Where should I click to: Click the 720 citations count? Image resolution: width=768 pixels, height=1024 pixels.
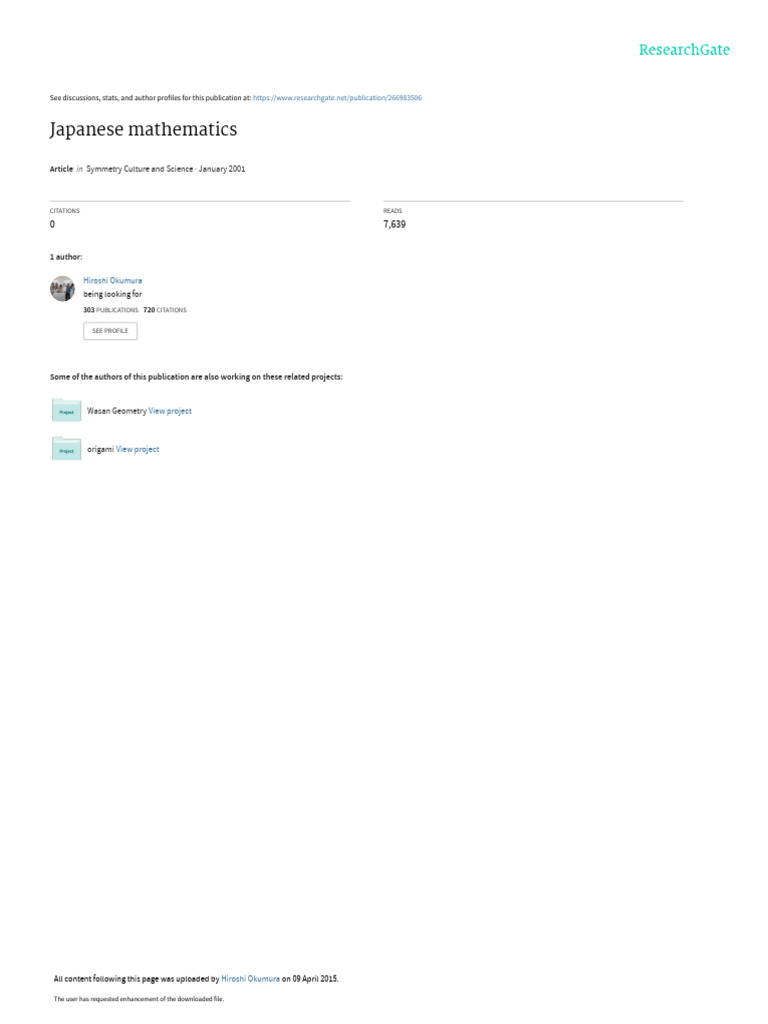tap(165, 310)
